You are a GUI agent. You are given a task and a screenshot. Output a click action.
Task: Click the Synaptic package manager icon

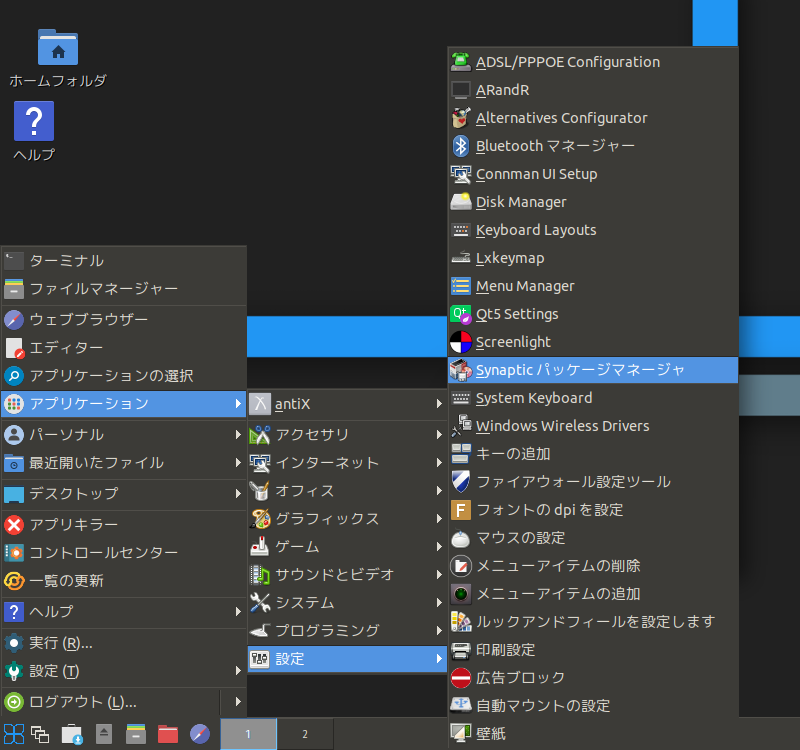[x=461, y=370]
